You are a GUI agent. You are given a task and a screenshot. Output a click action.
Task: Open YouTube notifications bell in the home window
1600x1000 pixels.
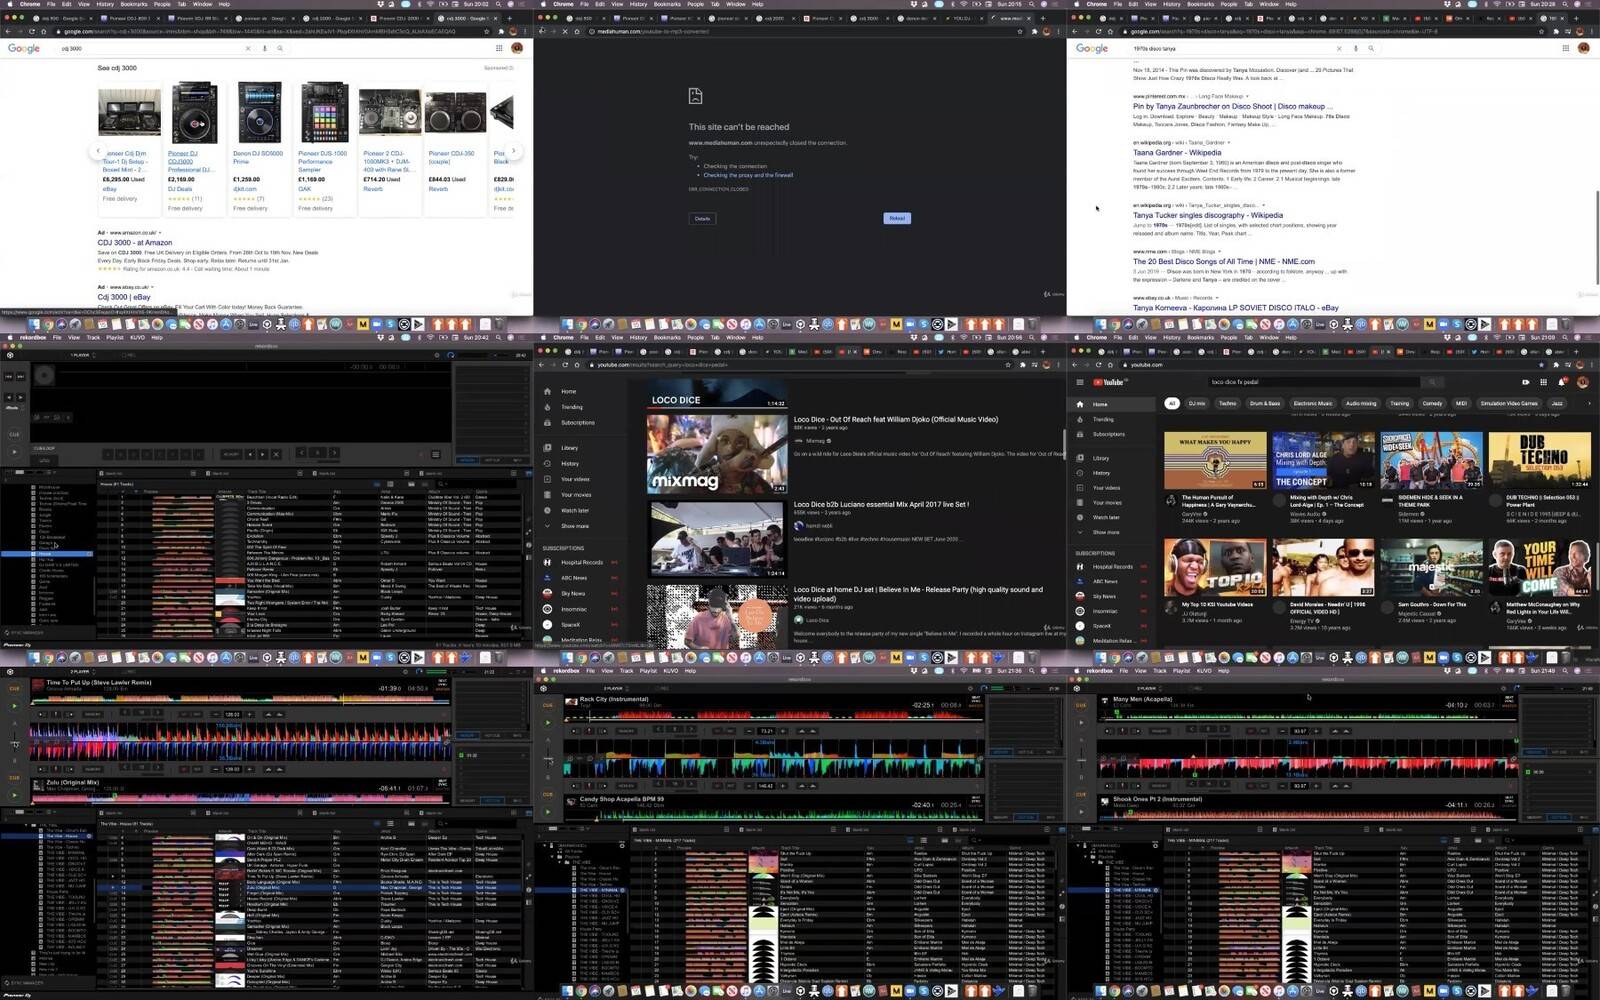coord(1562,382)
